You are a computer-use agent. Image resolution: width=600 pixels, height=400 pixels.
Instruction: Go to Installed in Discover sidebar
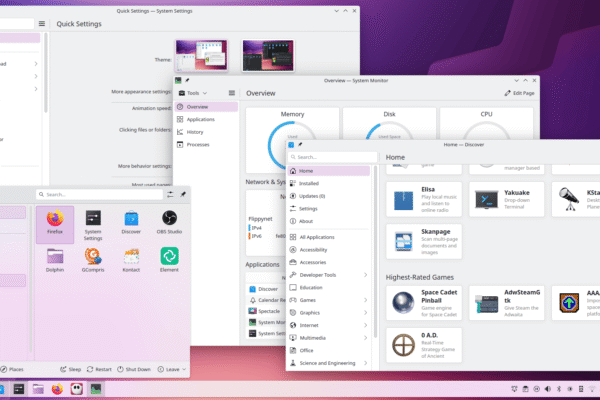[x=329, y=183]
